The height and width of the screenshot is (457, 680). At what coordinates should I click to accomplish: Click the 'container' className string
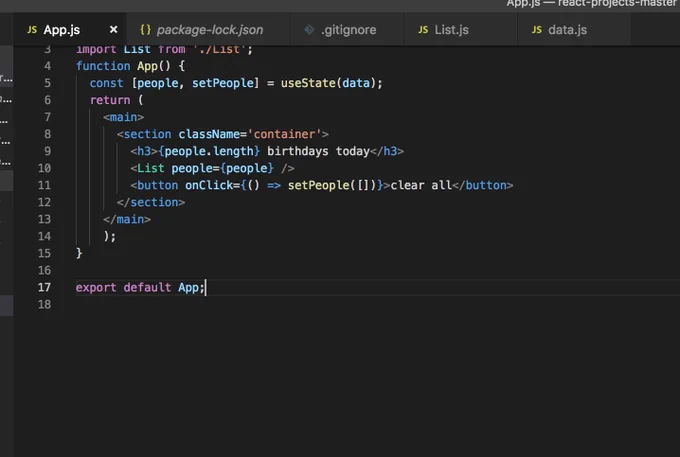pos(284,134)
